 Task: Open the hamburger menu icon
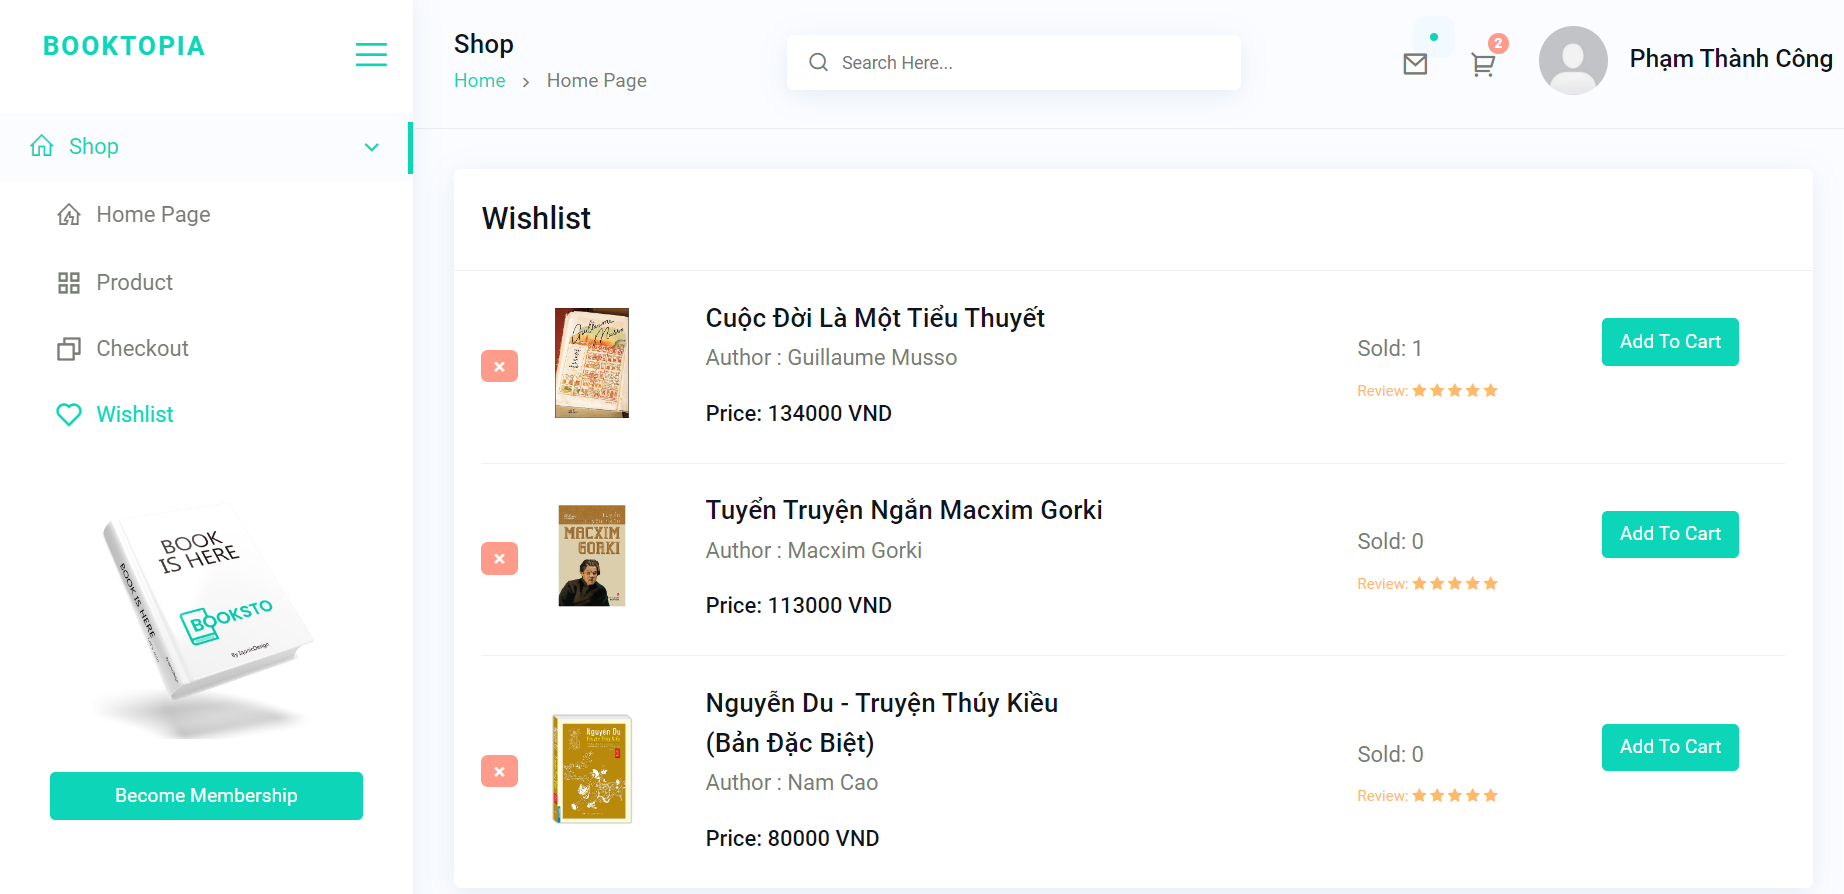(371, 54)
